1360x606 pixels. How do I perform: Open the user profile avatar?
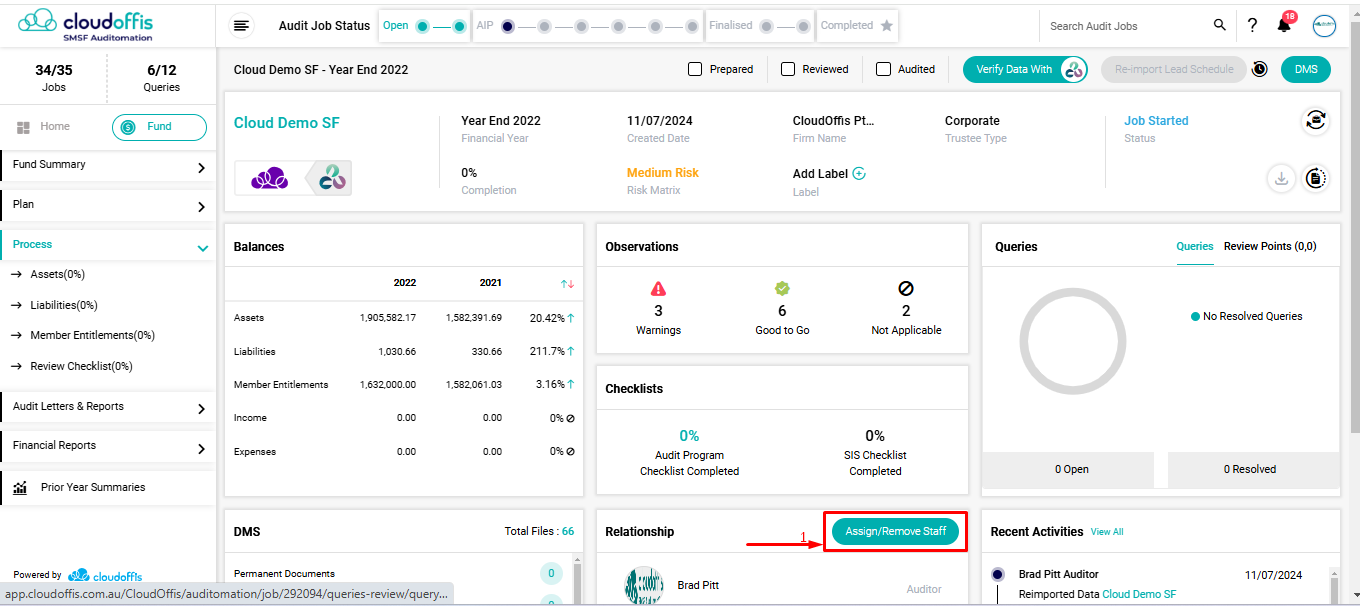pyautogui.click(x=1324, y=26)
